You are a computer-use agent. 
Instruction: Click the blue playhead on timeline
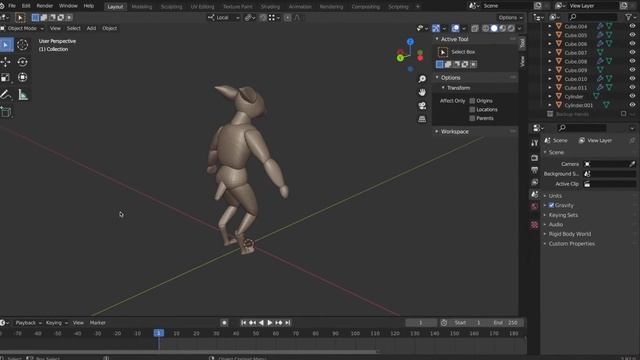(x=159, y=333)
